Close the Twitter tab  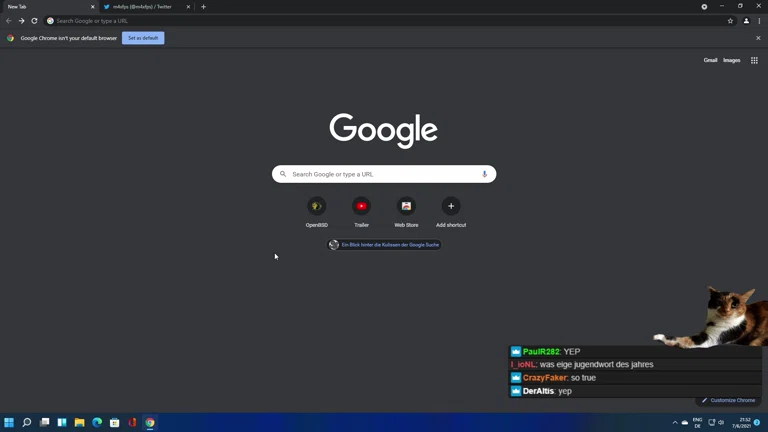click(188, 7)
